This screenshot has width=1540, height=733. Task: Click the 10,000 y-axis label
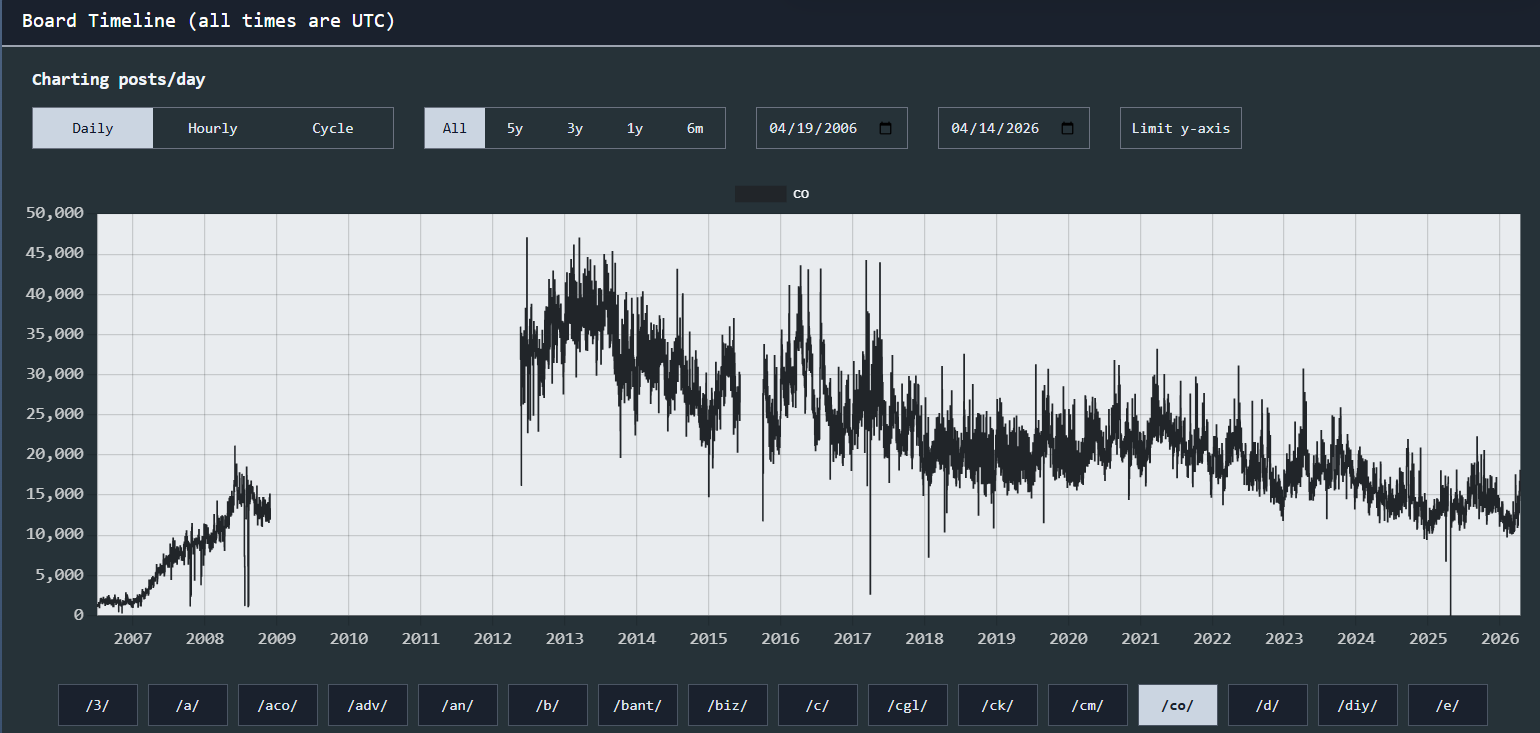coord(57,534)
